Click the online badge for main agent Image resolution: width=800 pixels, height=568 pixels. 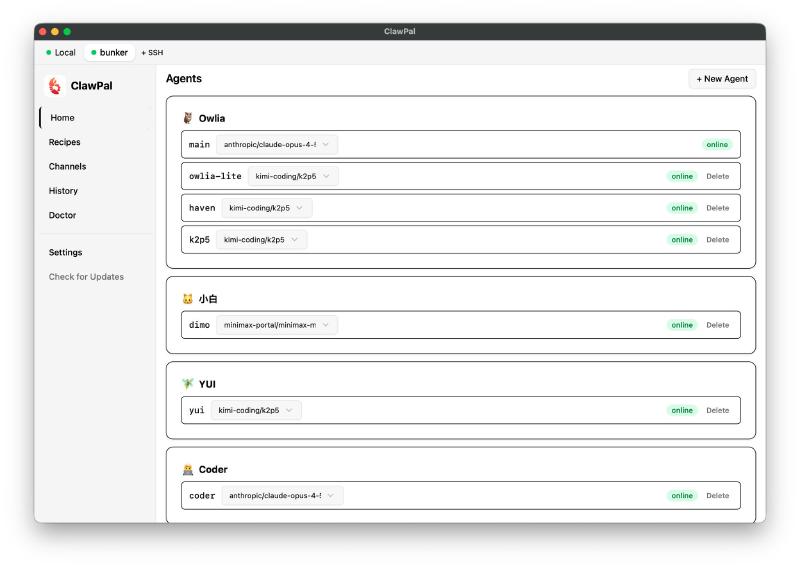pyautogui.click(x=716, y=144)
